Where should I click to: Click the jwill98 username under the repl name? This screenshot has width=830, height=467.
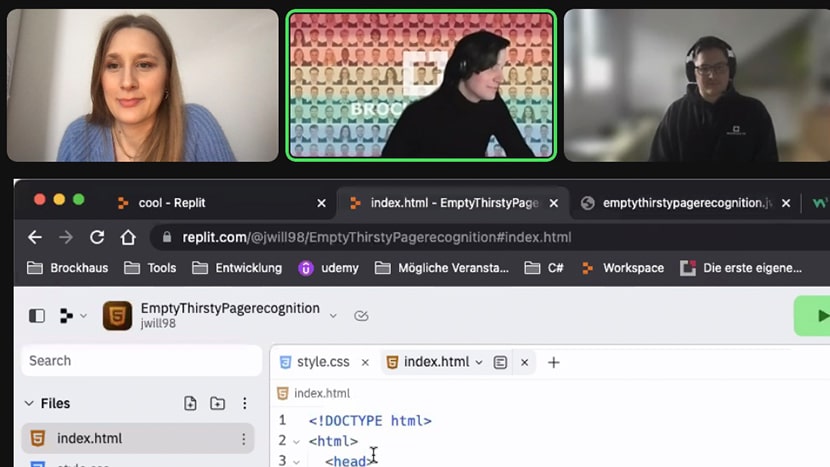[158, 324]
